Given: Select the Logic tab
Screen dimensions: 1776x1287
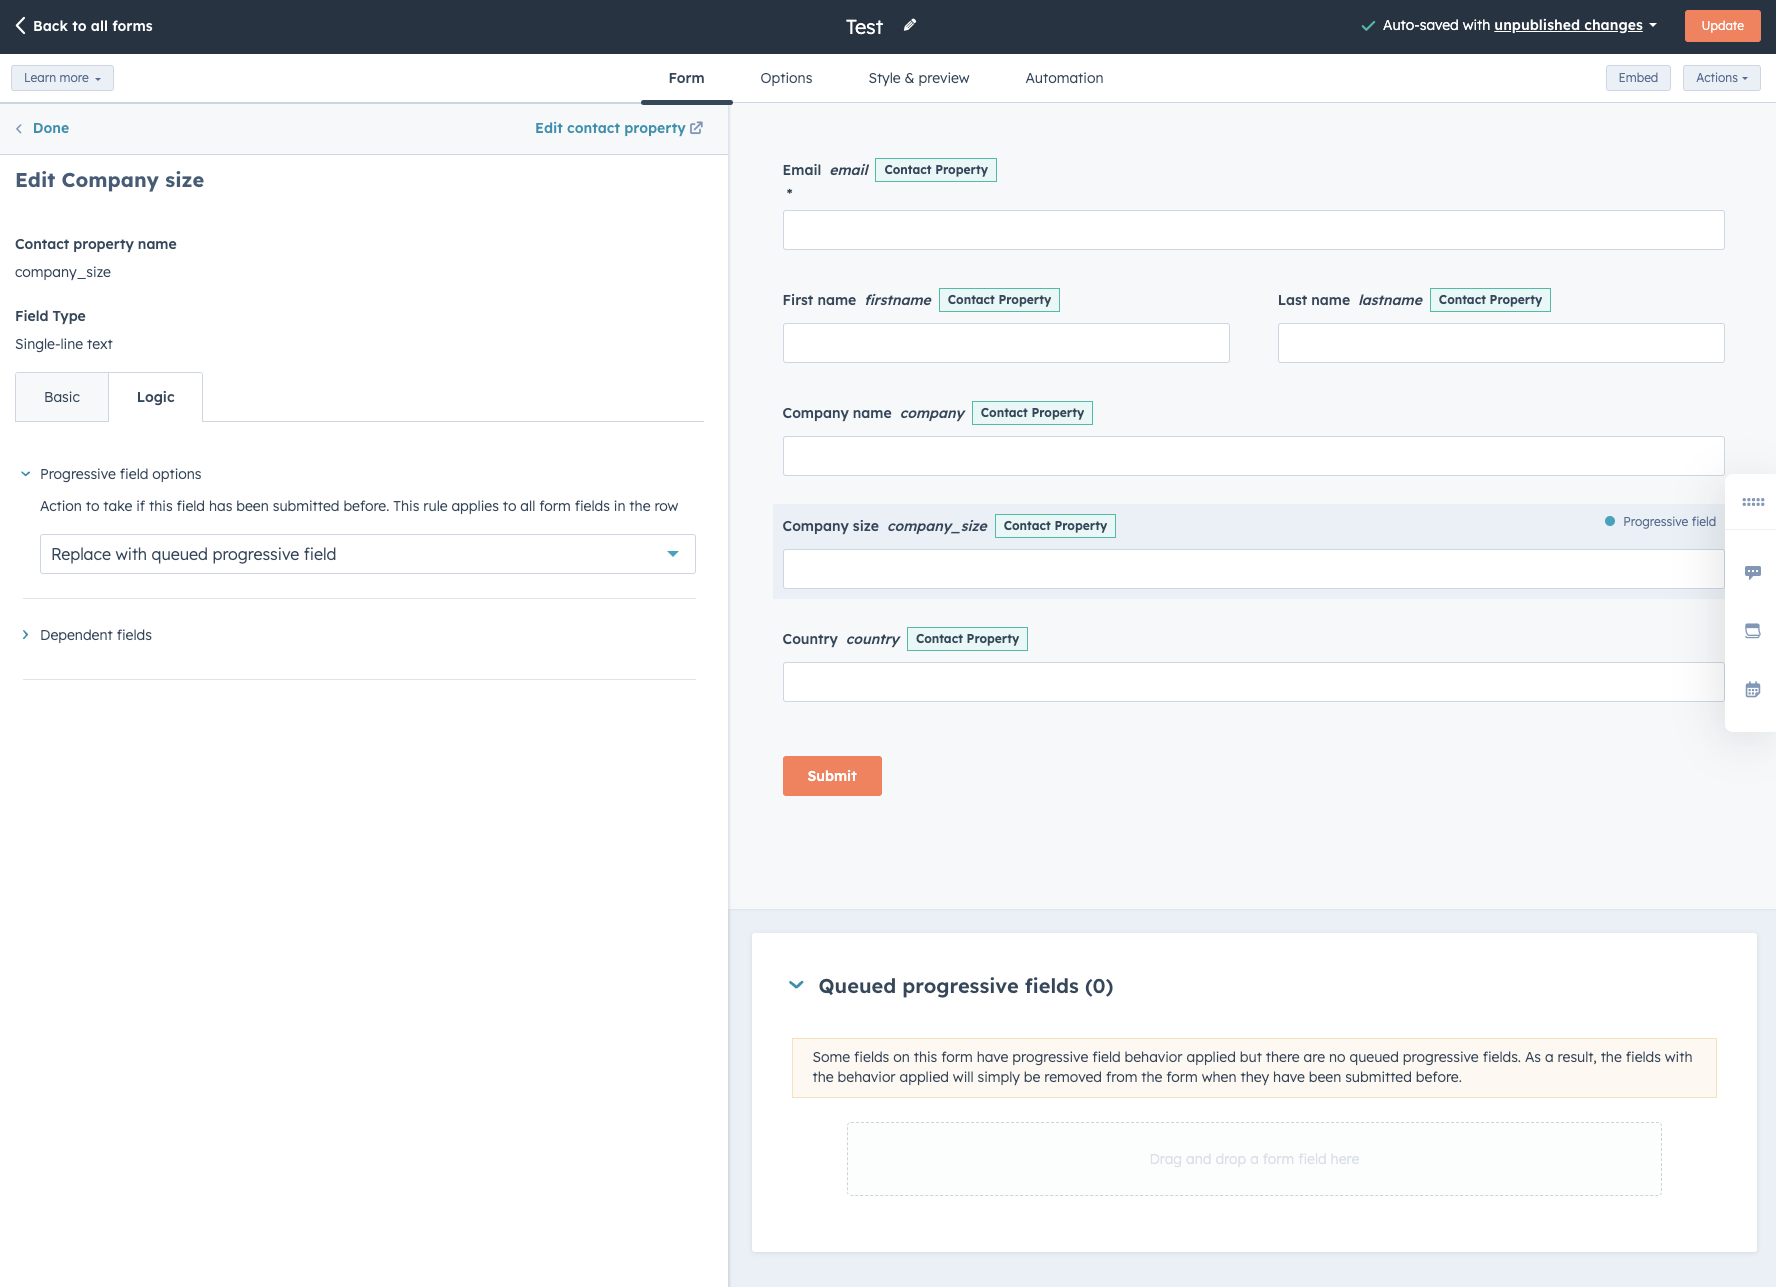Looking at the screenshot, I should 156,397.
